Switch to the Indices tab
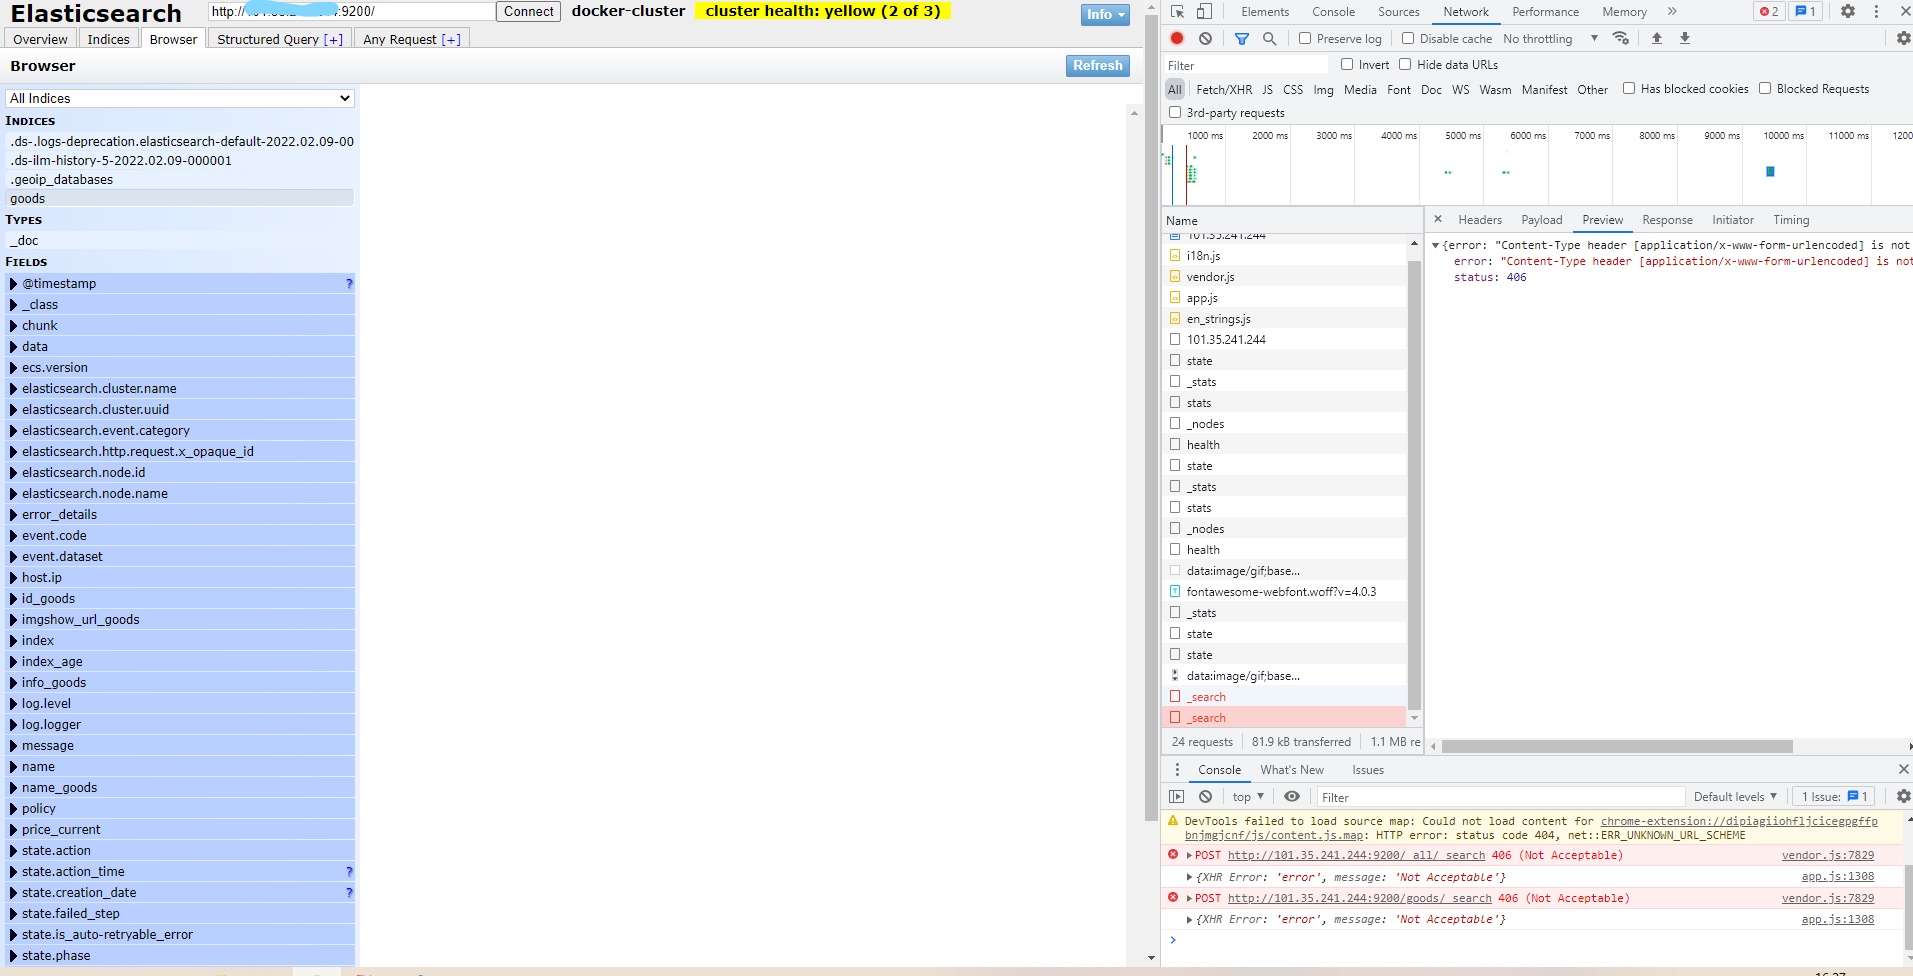Viewport: 1913px width, 976px height. [108, 39]
